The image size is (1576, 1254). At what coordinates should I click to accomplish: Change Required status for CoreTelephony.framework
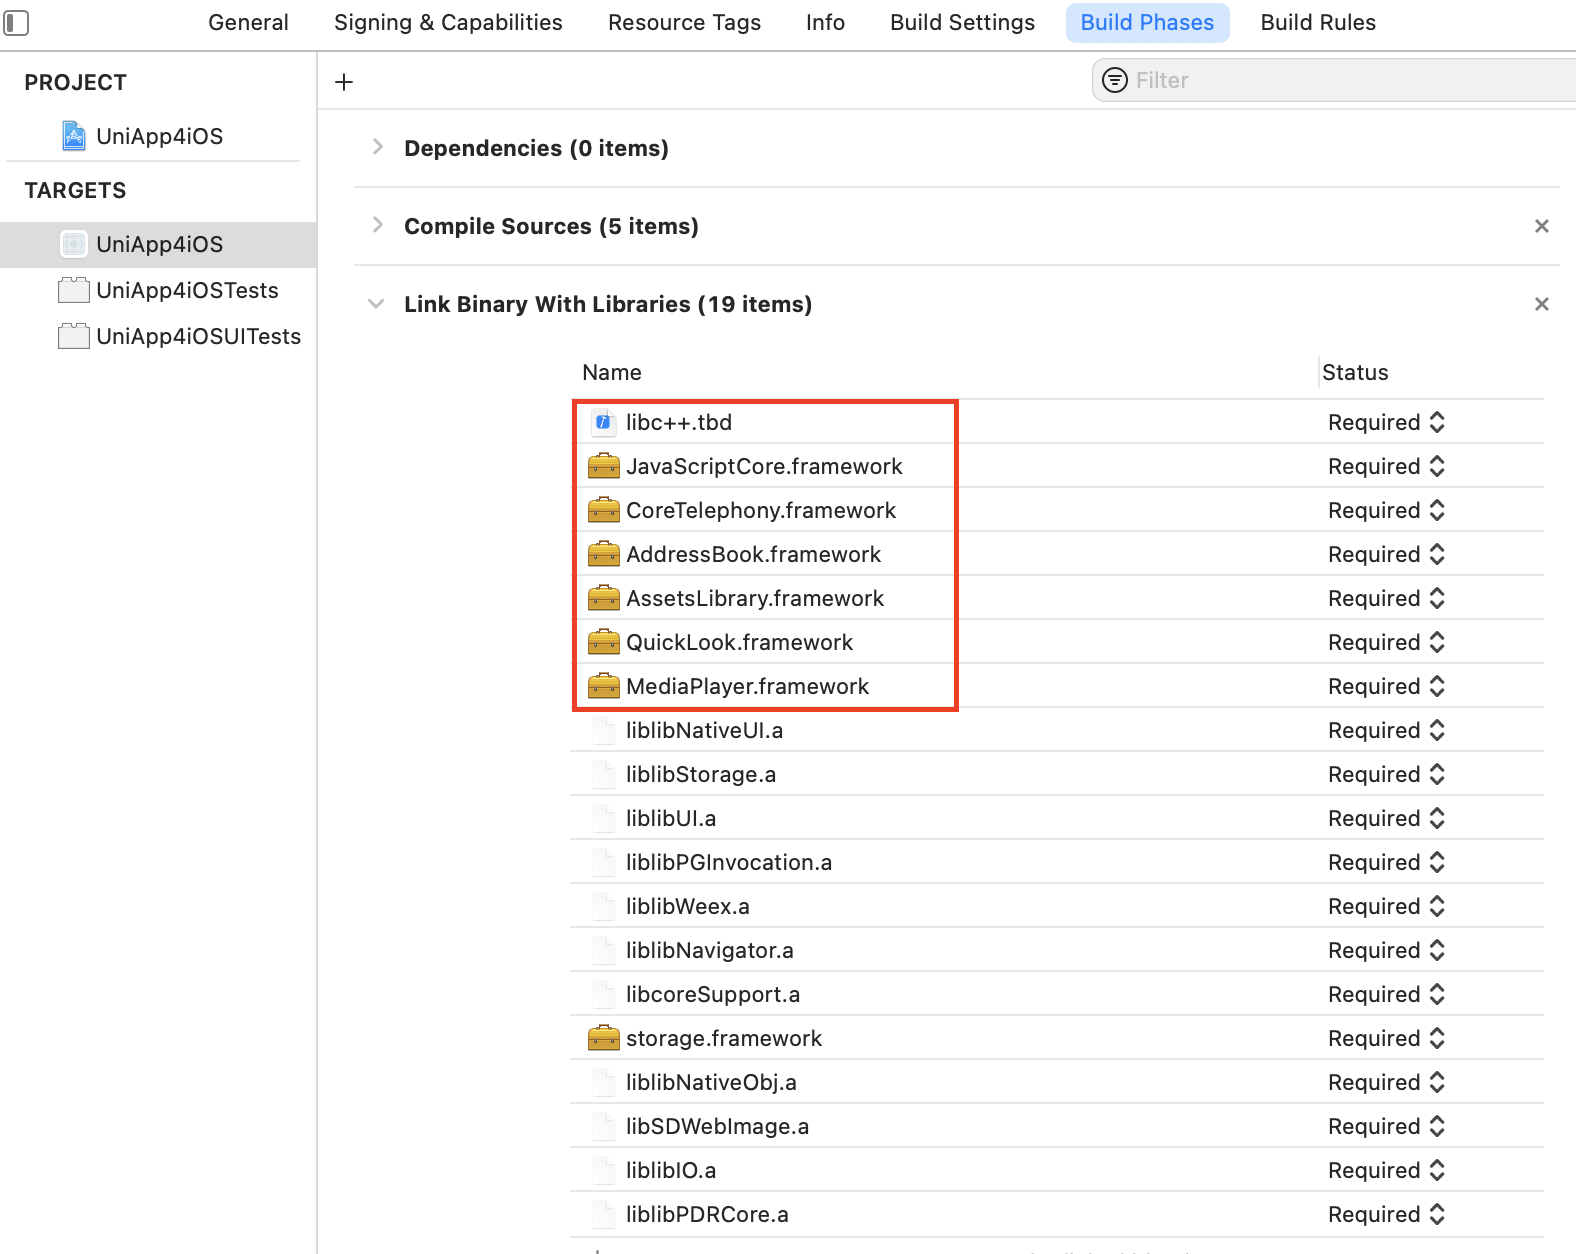[x=1386, y=510]
